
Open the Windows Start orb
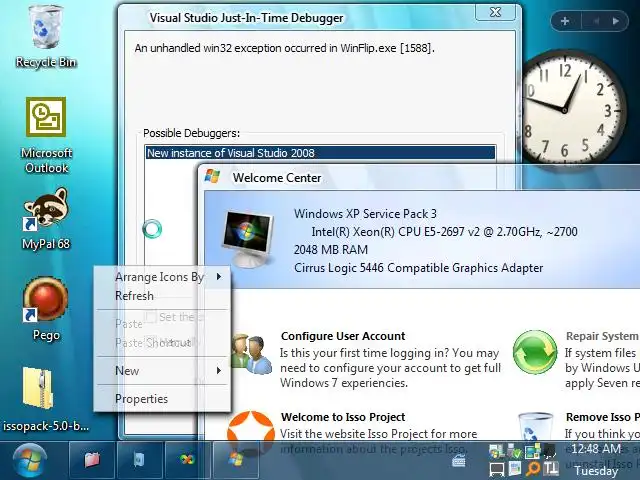pos(29,460)
